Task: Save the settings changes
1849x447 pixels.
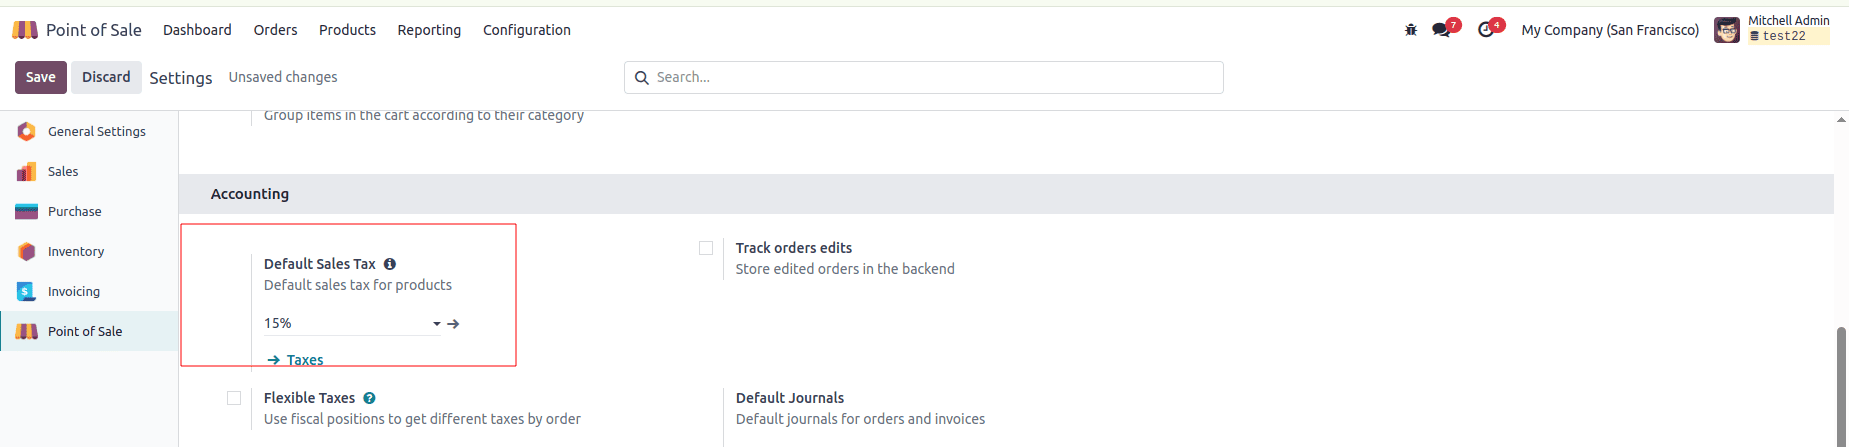Action: (x=40, y=77)
